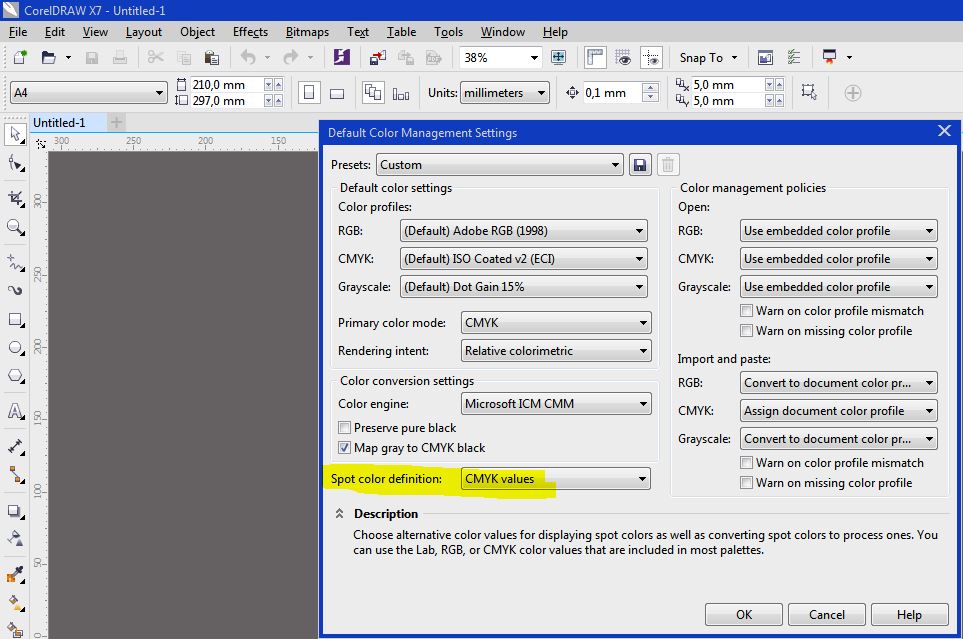
Task: Open the Window menu
Action: point(502,32)
